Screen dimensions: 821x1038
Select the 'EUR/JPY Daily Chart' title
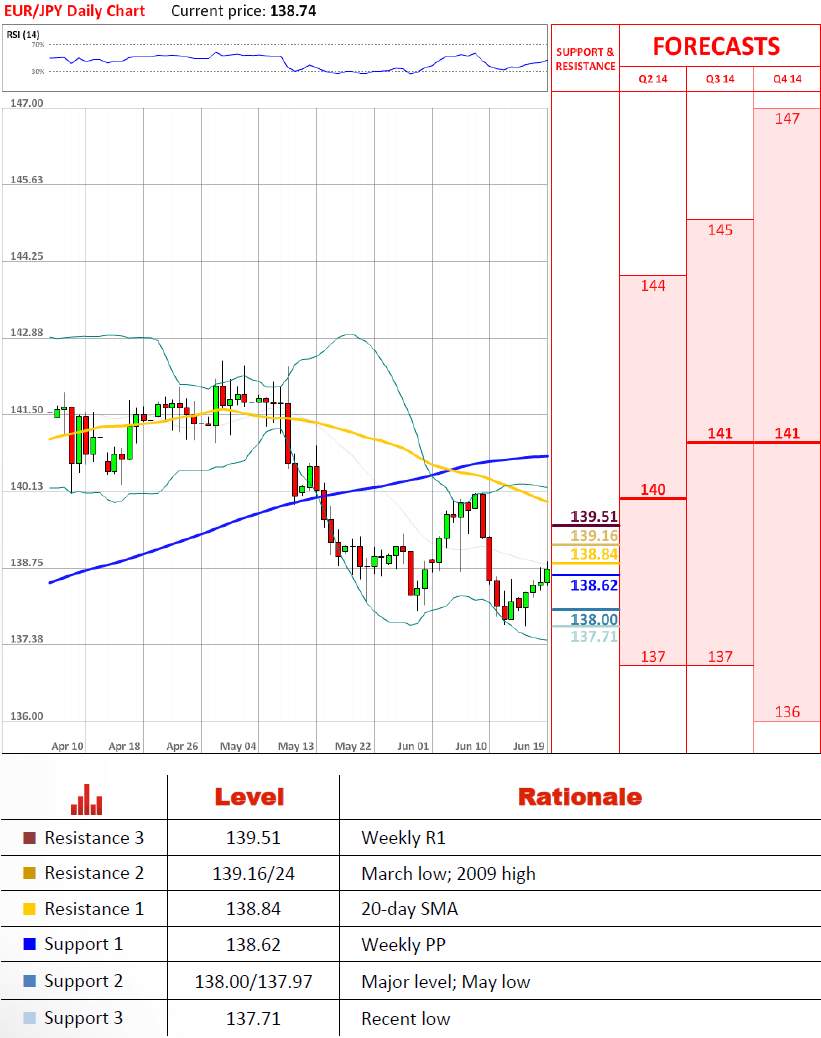[75, 11]
